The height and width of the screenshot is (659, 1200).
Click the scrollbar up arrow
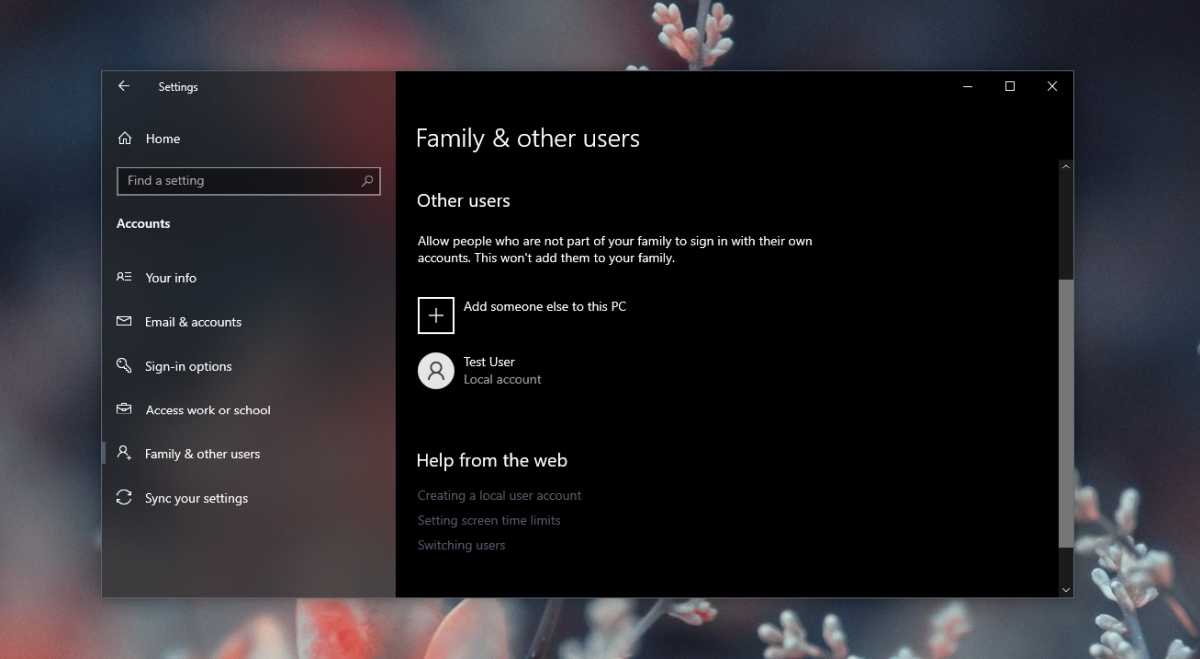coord(1065,167)
